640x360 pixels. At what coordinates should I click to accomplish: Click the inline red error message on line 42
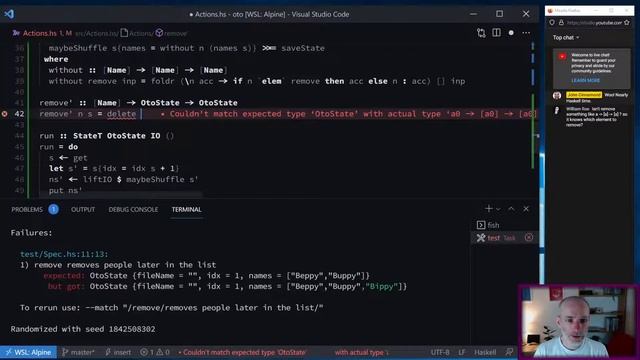point(349,114)
